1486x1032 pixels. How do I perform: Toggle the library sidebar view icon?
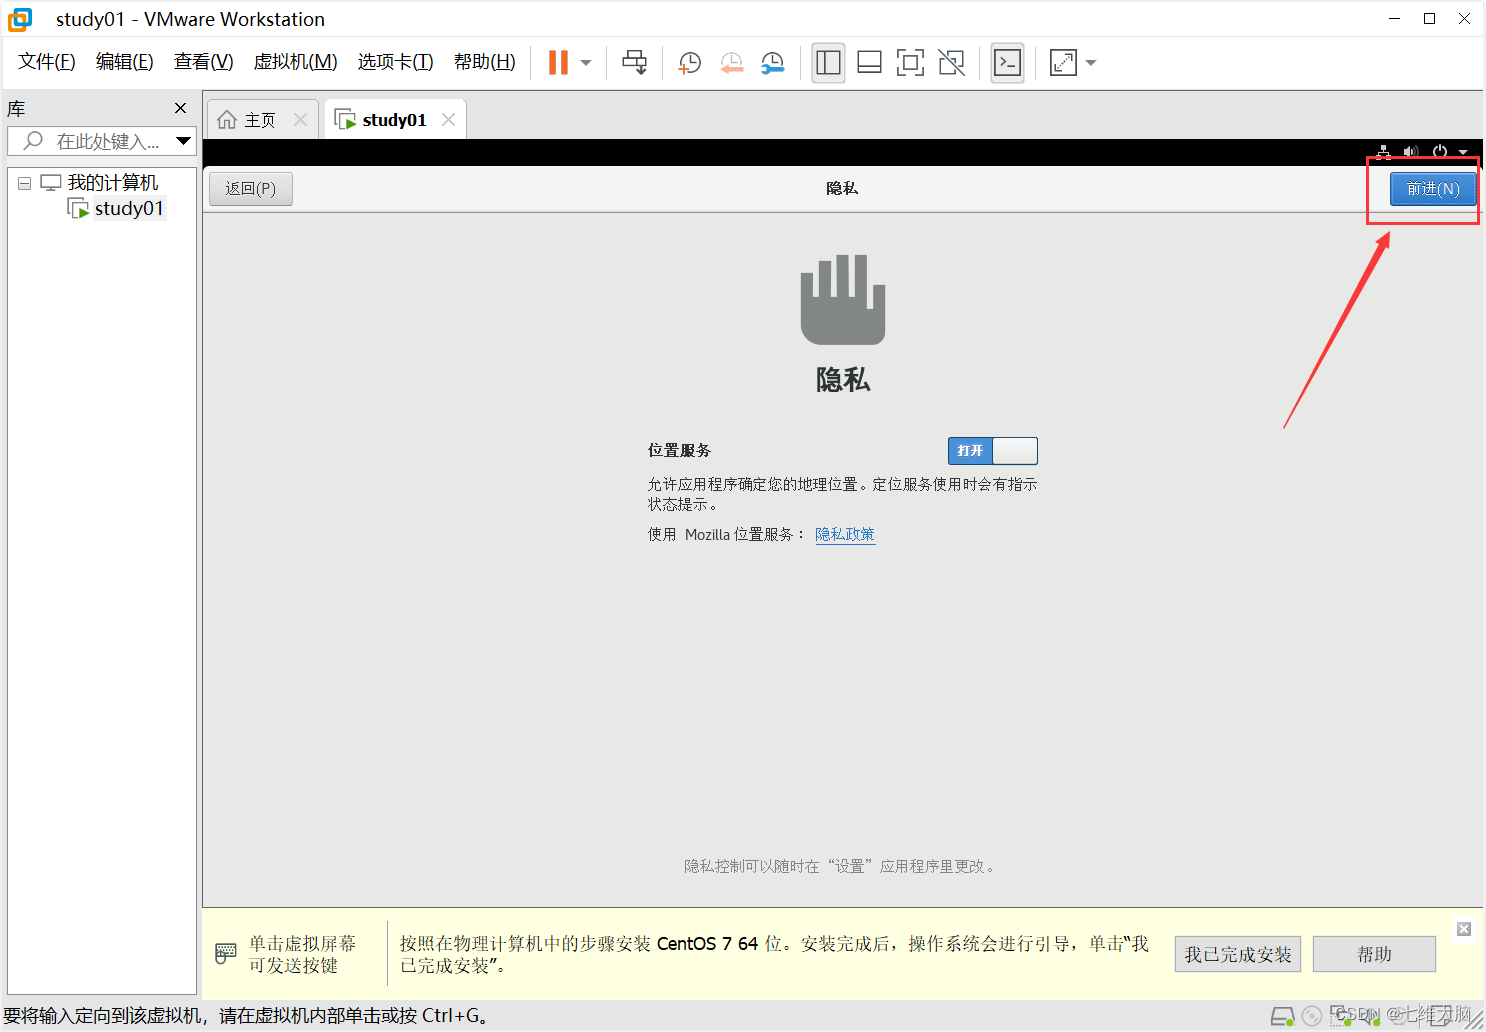[x=828, y=63]
